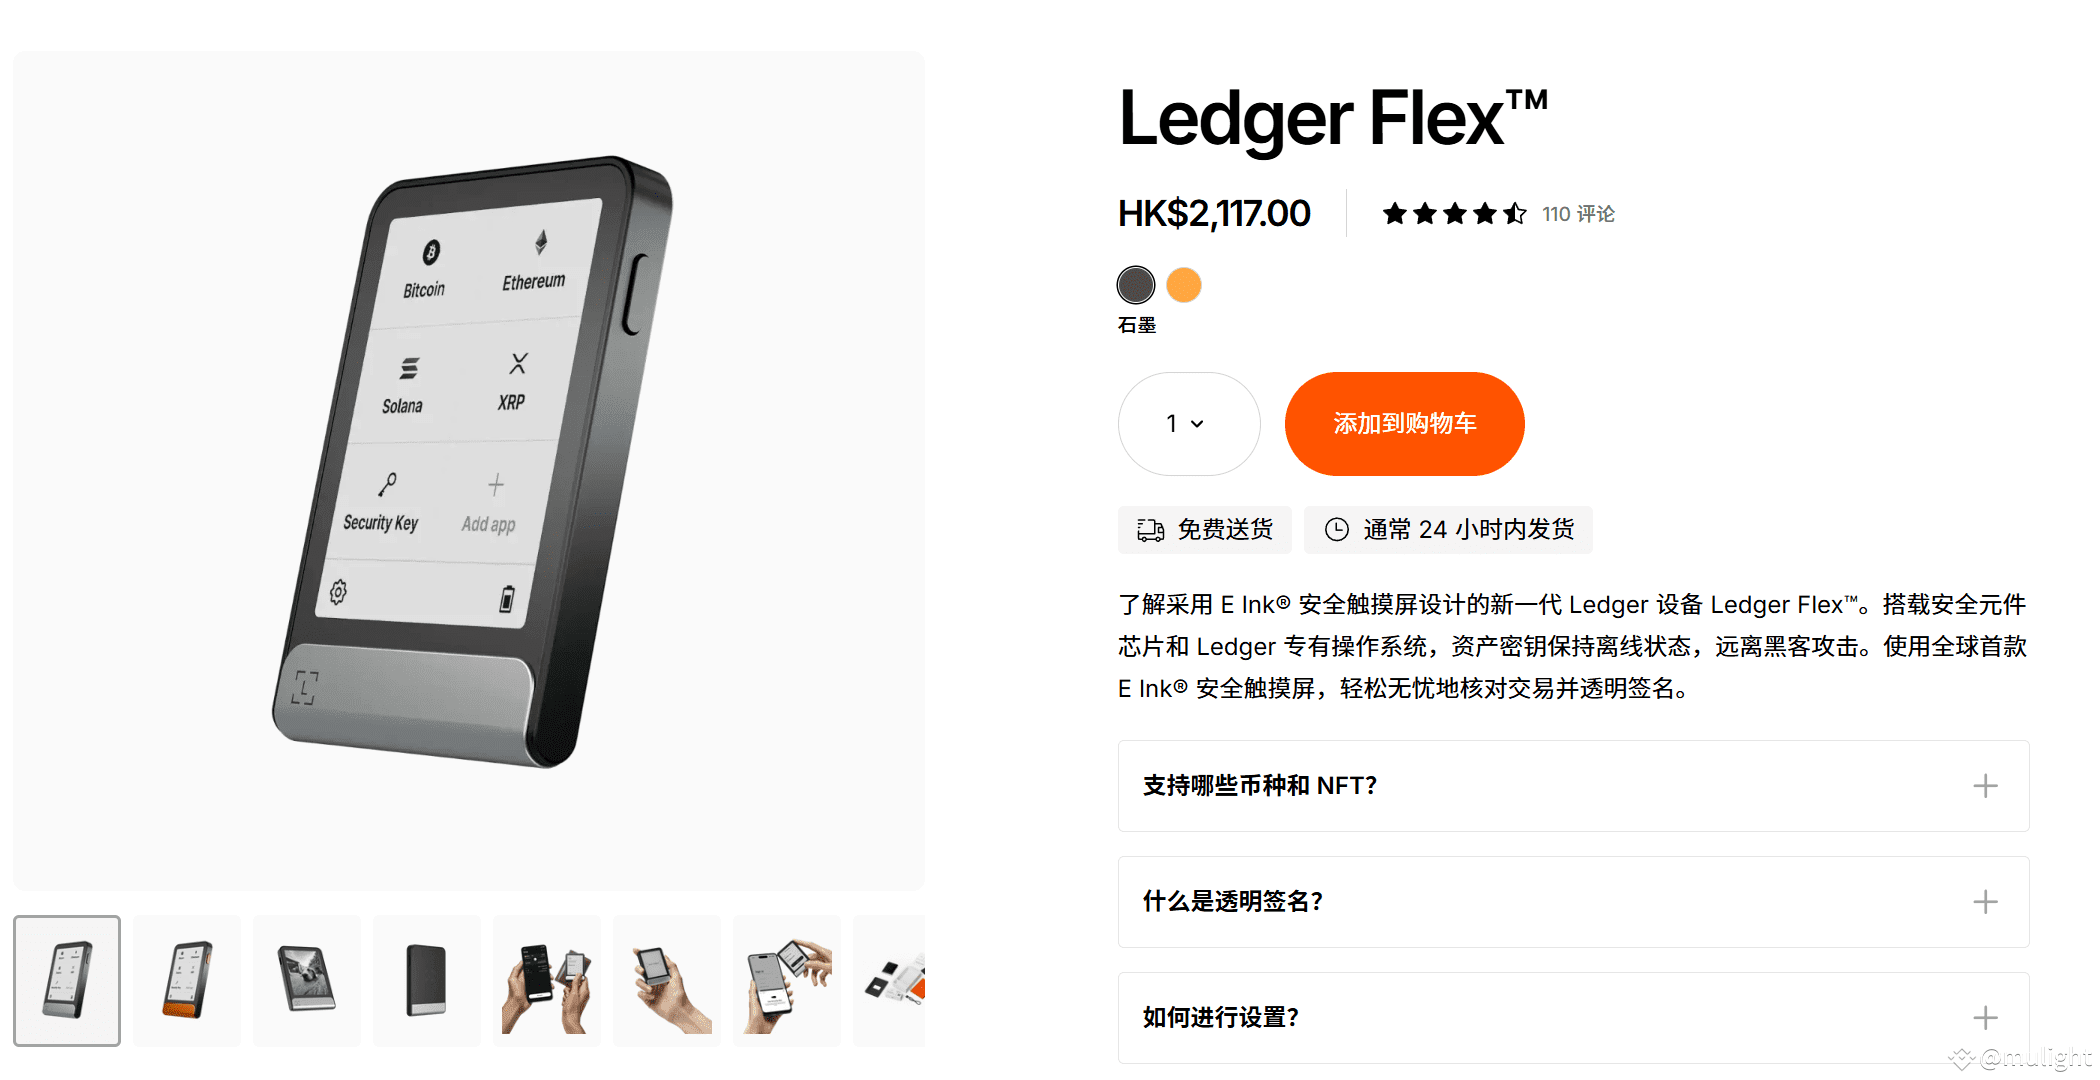2100x1080 pixels.
Task: Click the plus icon beside 如何进行设置?
Action: click(1985, 1018)
